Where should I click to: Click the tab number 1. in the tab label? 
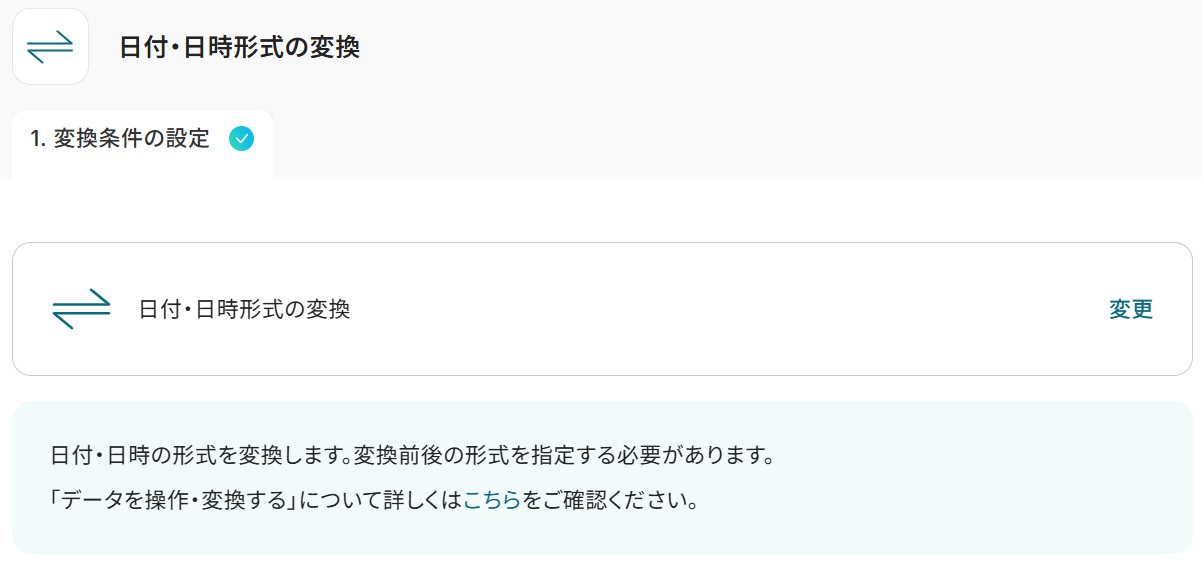click(x=38, y=139)
